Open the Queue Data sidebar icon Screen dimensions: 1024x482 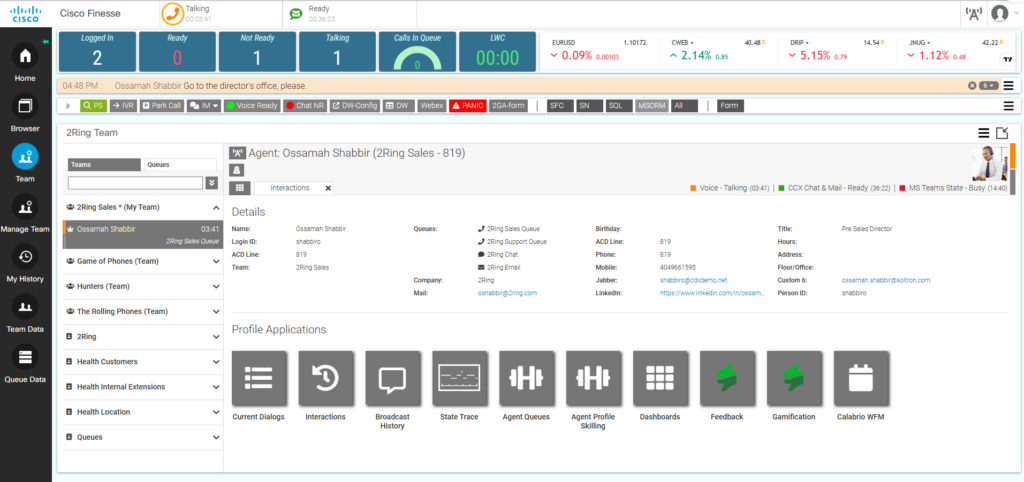pos(25,357)
